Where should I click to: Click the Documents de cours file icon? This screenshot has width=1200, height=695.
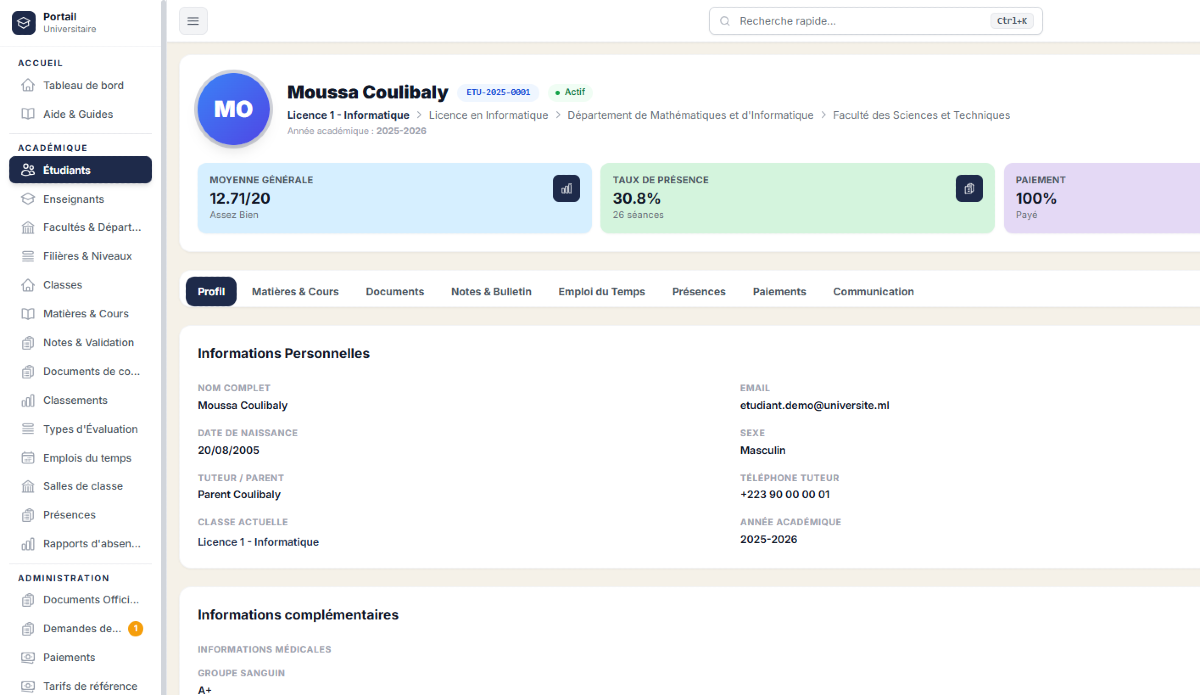coord(28,371)
